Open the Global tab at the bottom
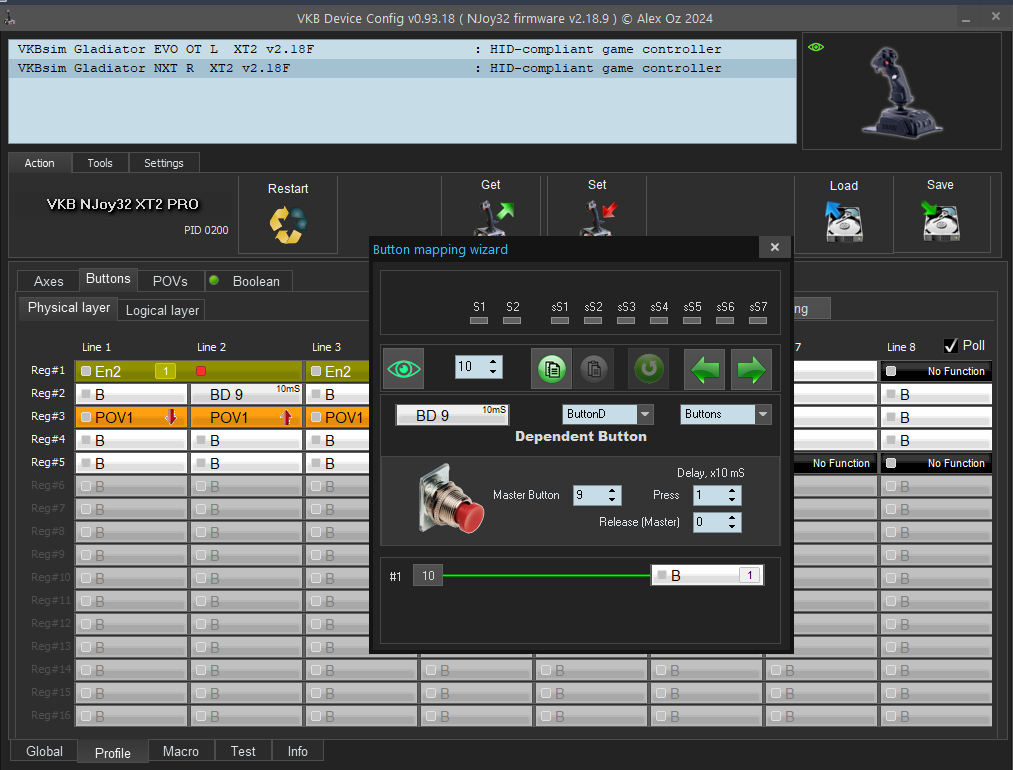Viewport: 1013px width, 770px height. point(45,752)
